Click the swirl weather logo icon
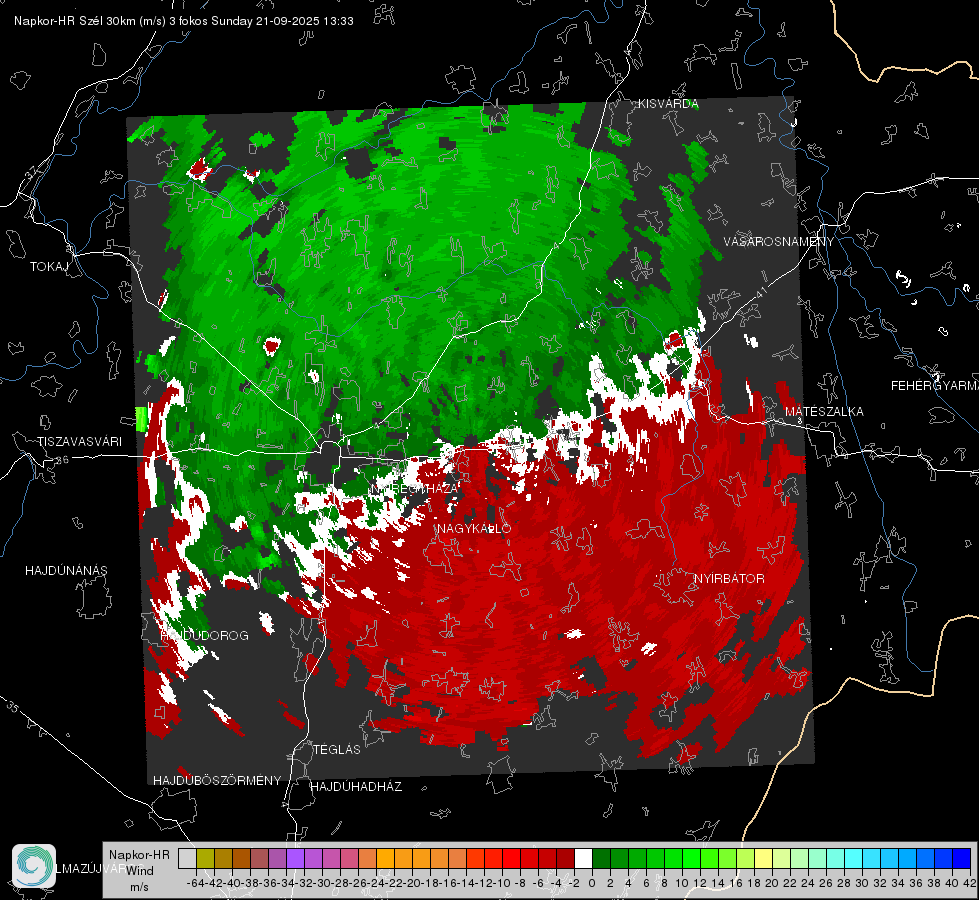The height and width of the screenshot is (900, 979). pyautogui.click(x=34, y=866)
